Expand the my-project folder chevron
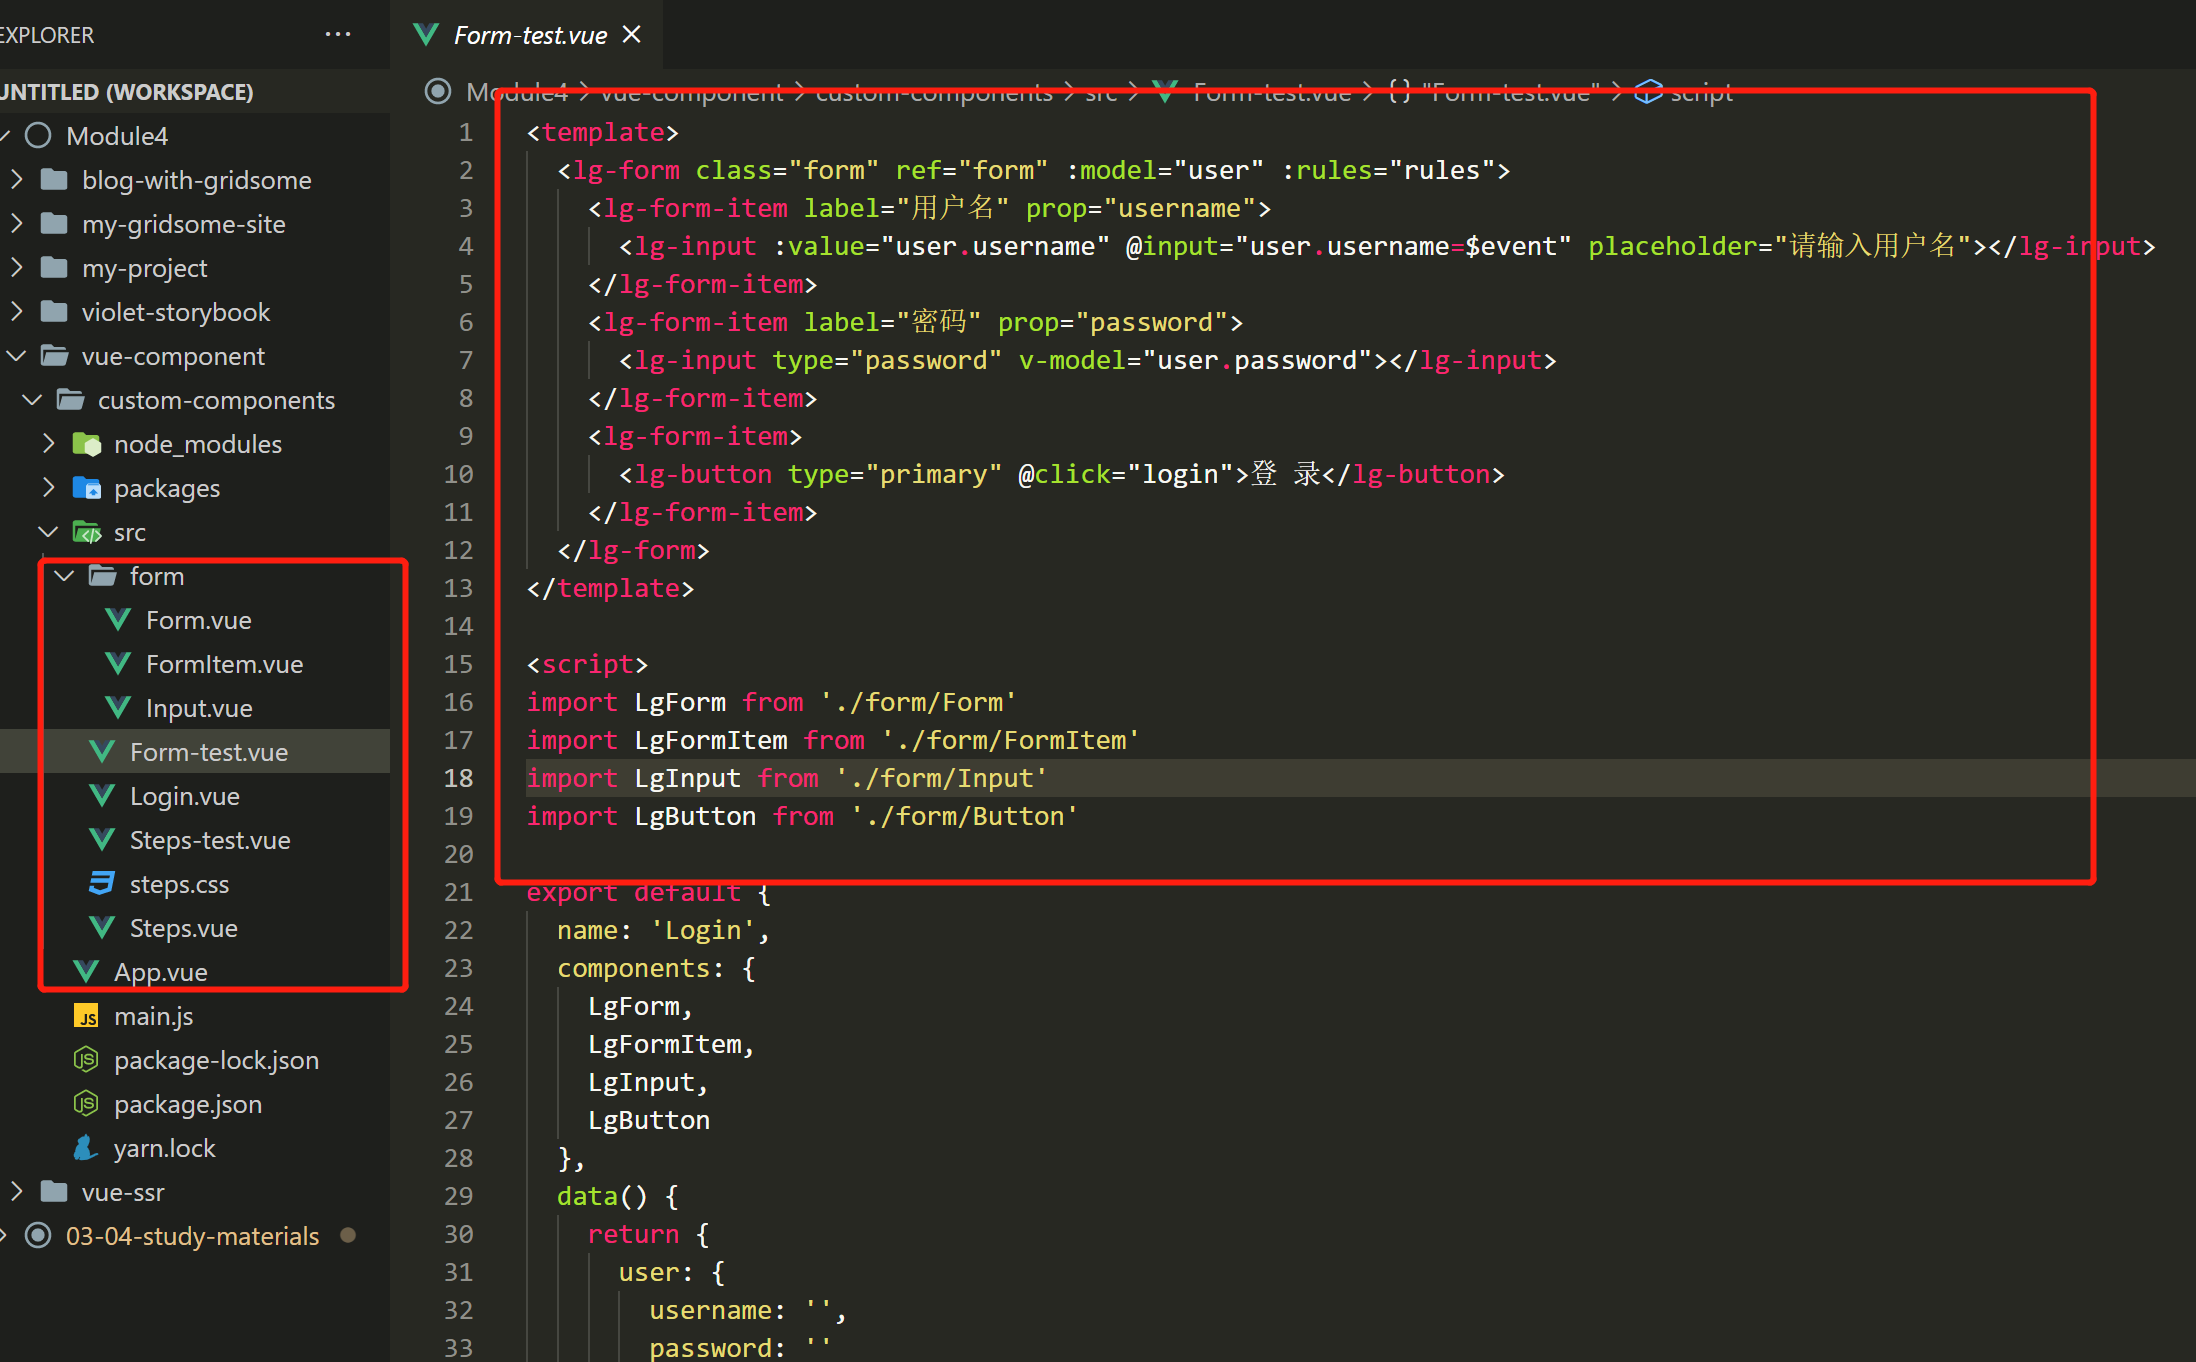2196x1362 pixels. tap(16, 268)
